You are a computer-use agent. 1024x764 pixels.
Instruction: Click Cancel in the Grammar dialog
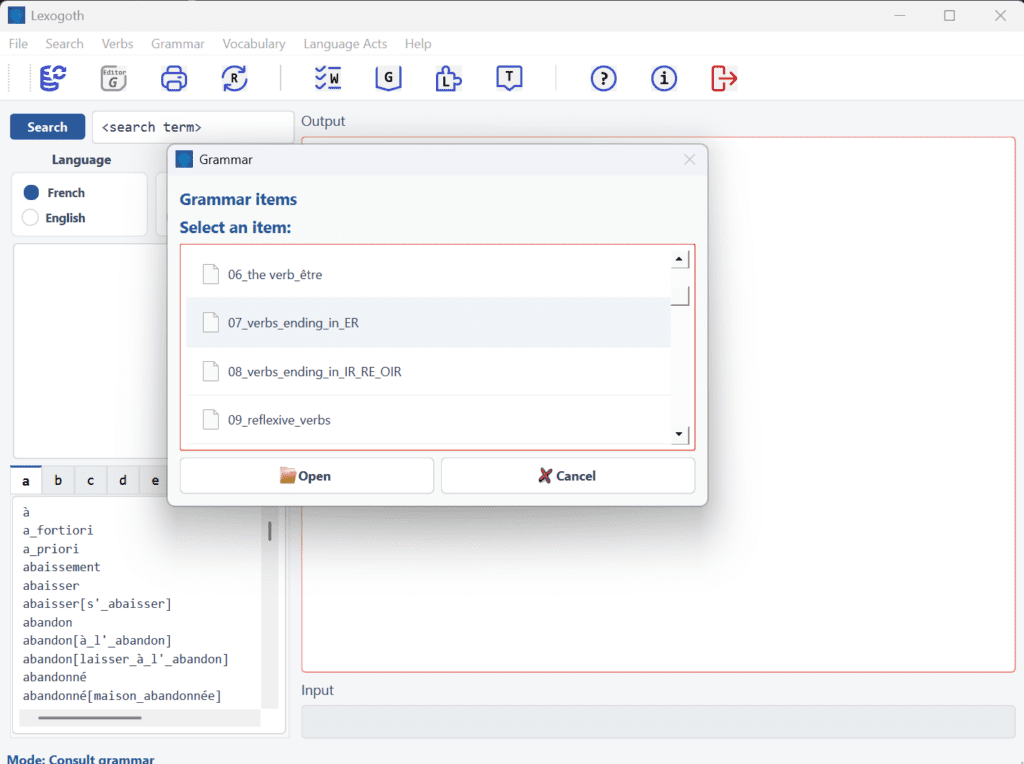coord(568,476)
